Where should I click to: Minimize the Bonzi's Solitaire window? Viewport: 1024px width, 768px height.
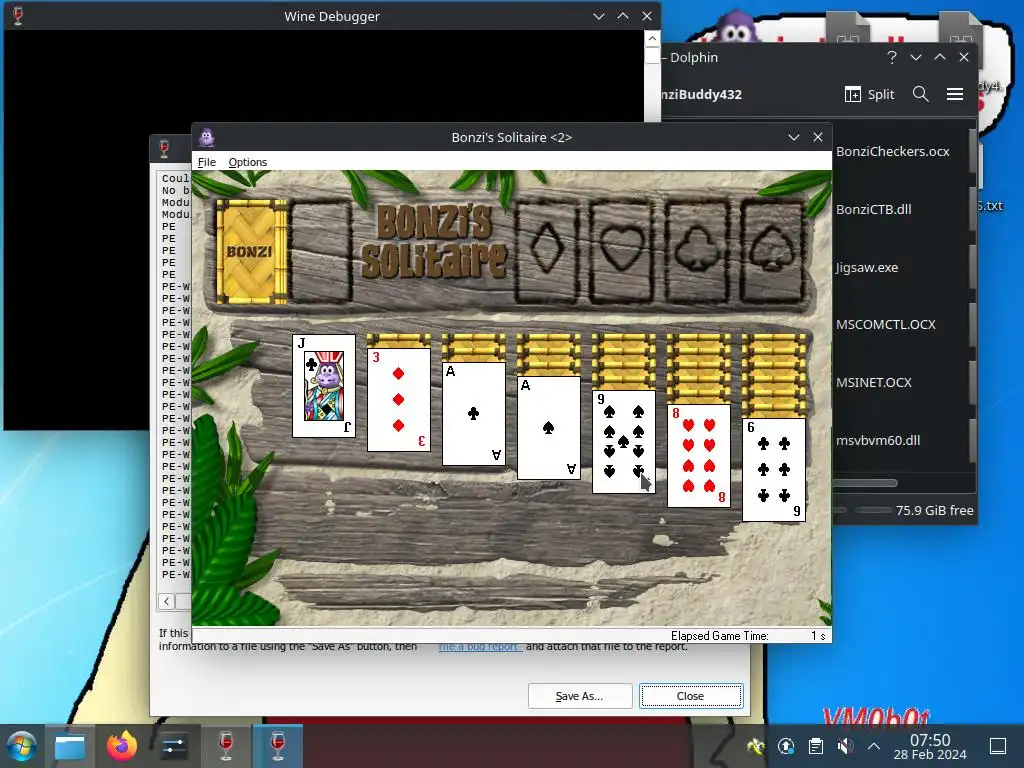793,137
